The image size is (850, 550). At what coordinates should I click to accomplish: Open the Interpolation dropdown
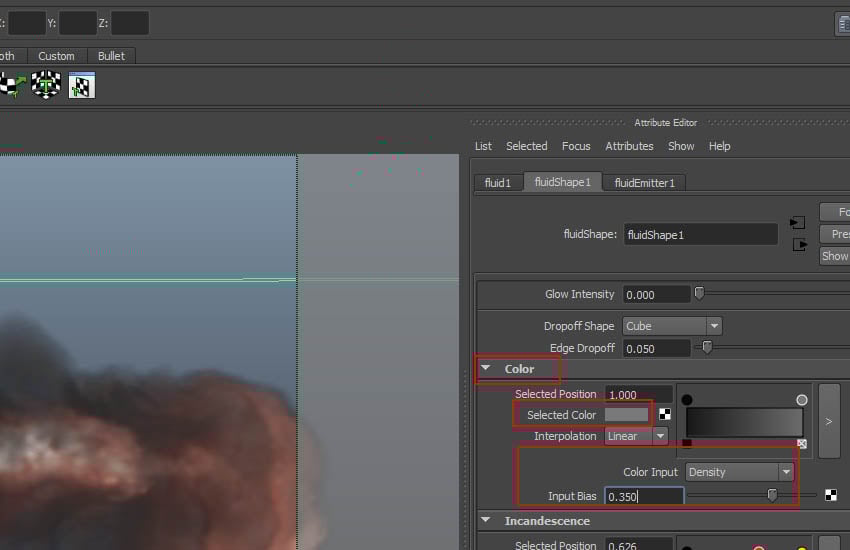636,436
